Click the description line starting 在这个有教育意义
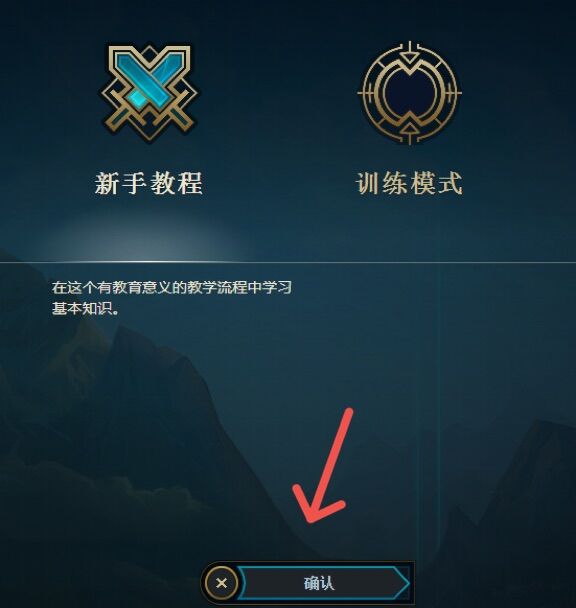This screenshot has height=608, width=576. point(172,288)
